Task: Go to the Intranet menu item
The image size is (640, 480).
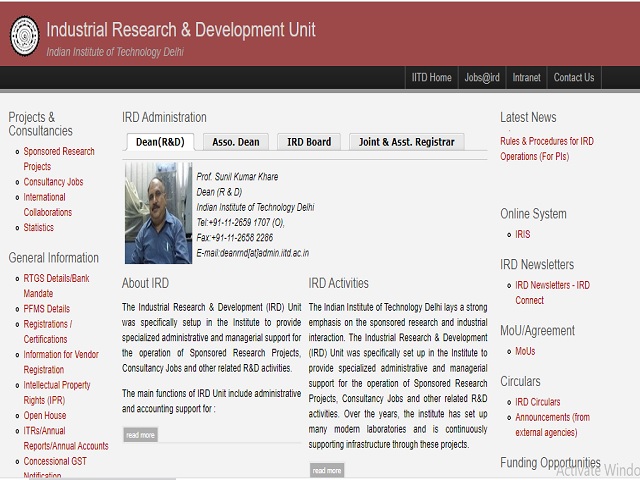Action: click(526, 78)
